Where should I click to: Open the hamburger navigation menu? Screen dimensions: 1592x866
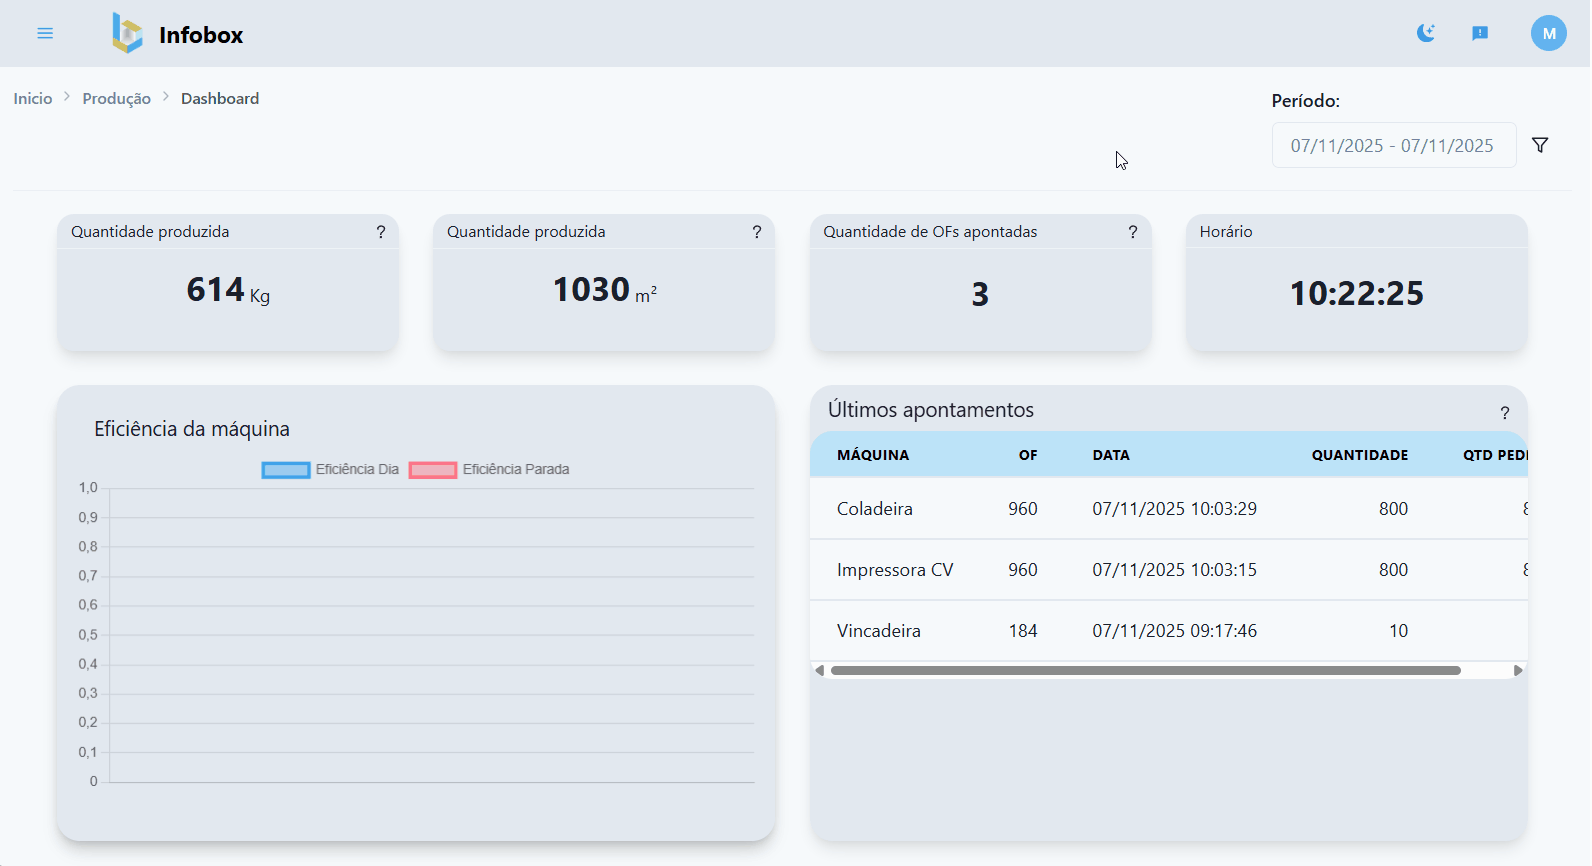(x=45, y=33)
